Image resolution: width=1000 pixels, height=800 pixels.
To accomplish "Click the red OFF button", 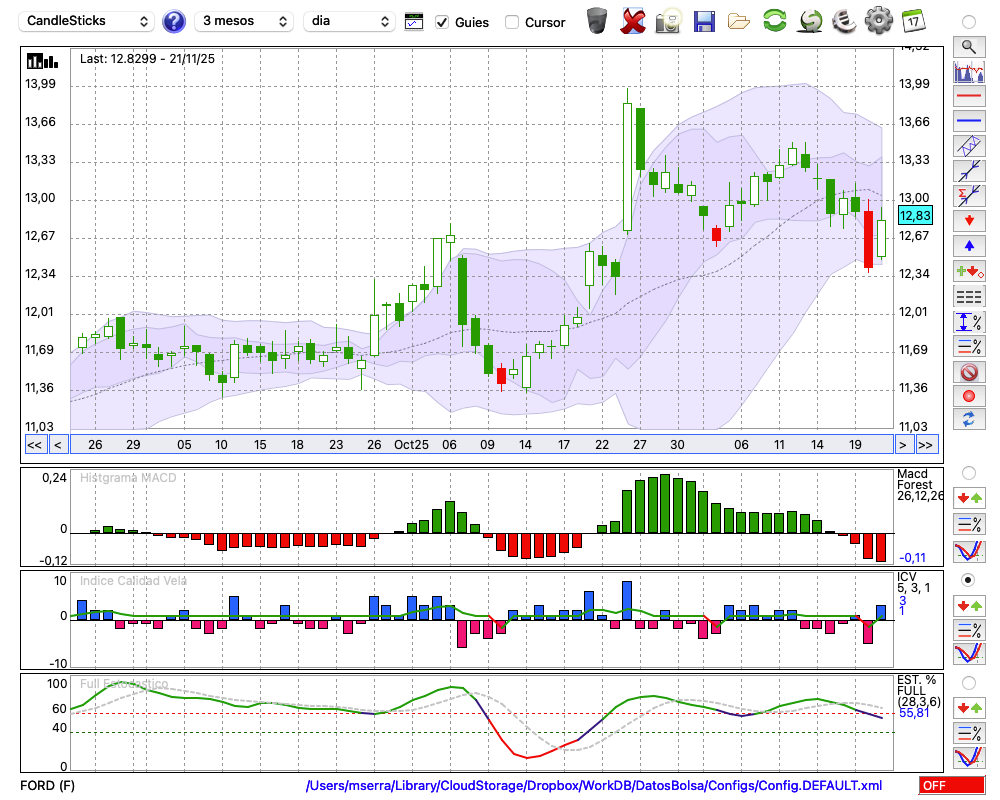I will [951, 785].
